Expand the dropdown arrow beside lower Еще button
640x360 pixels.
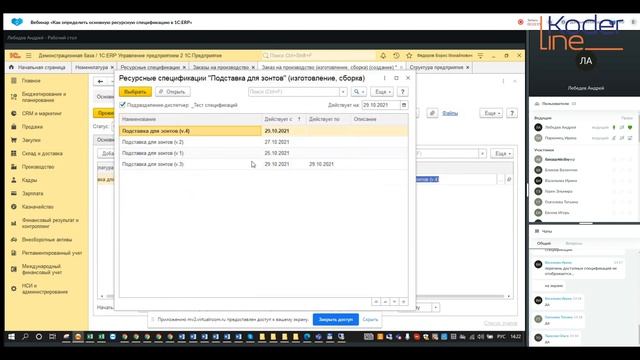(482, 153)
